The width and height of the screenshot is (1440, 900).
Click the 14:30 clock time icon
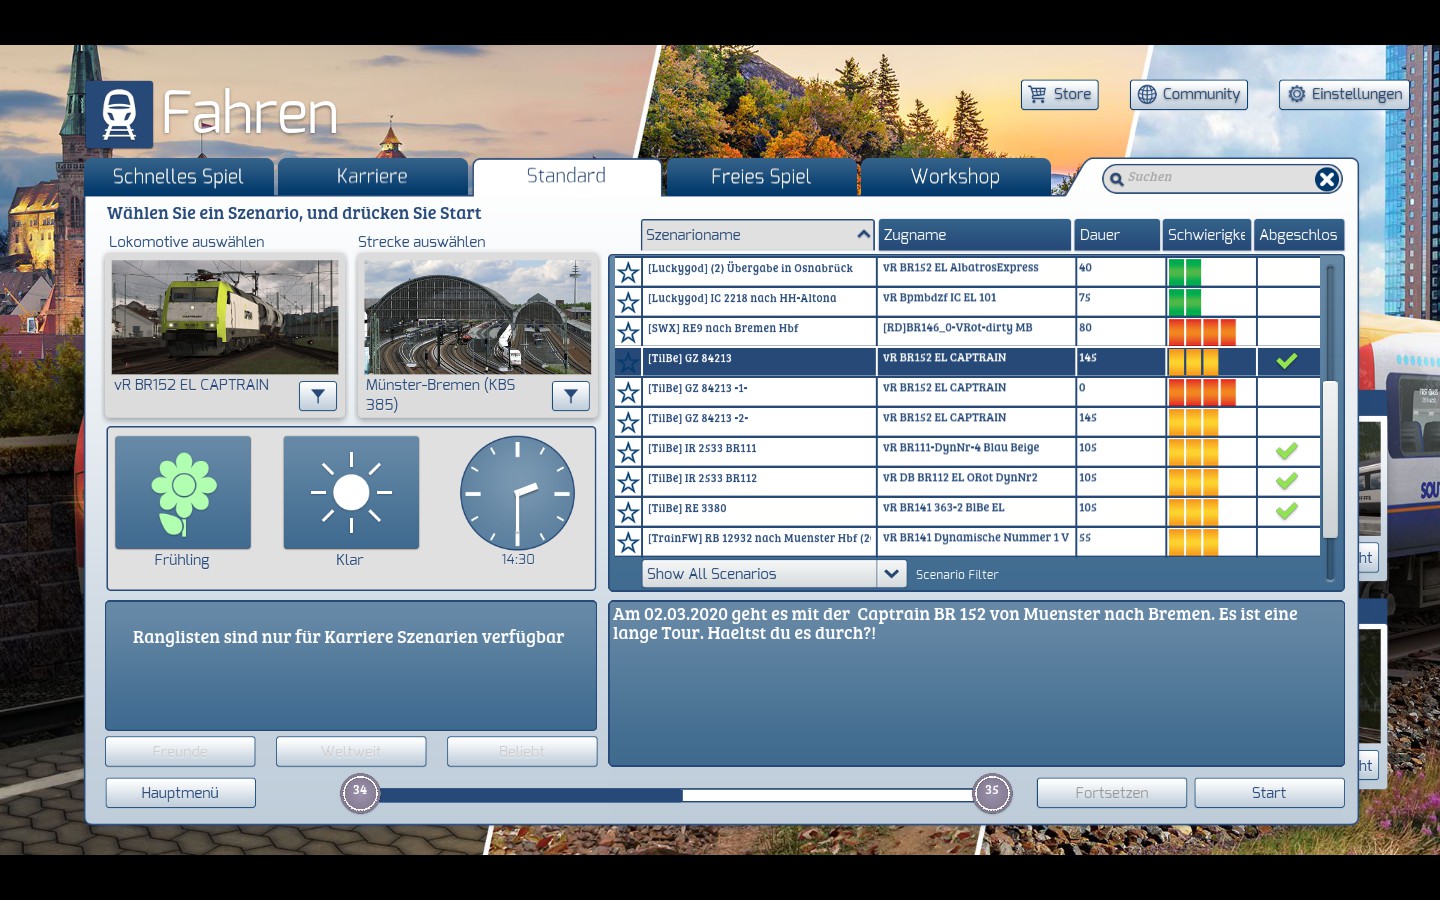tap(517, 492)
